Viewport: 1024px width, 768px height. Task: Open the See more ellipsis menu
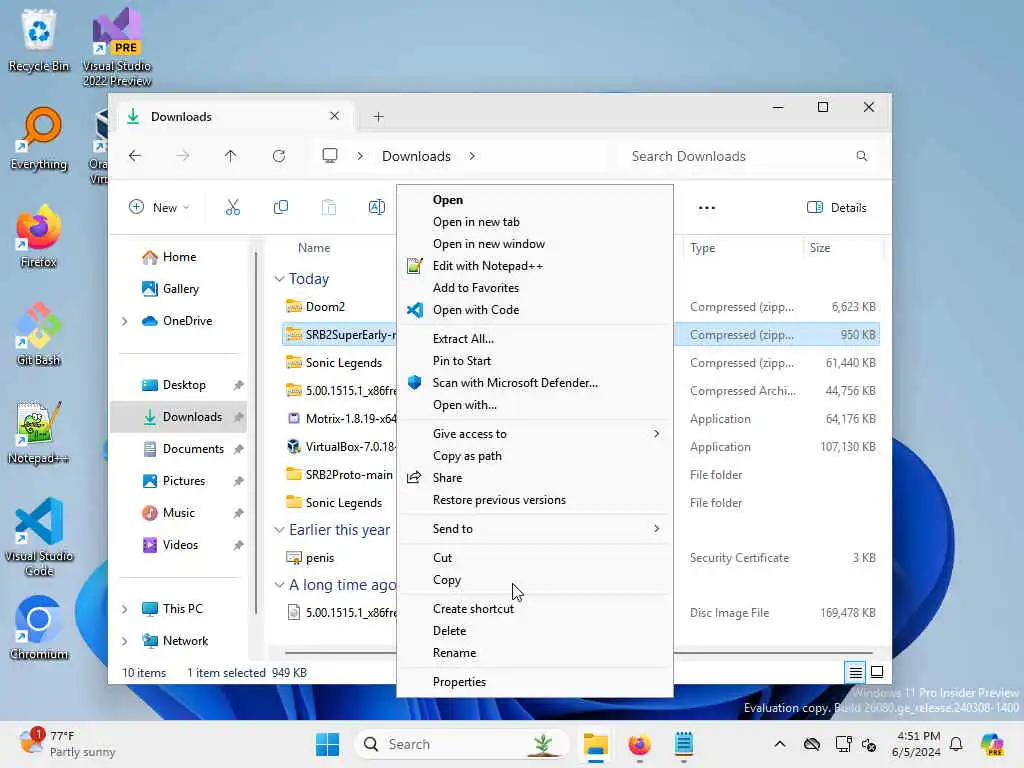(x=707, y=208)
